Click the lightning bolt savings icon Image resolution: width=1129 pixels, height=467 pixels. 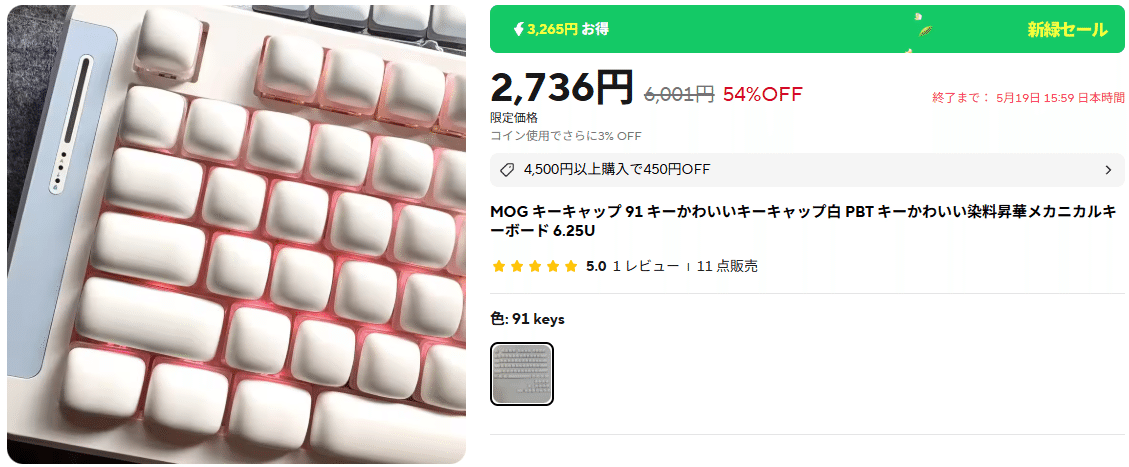pos(518,30)
